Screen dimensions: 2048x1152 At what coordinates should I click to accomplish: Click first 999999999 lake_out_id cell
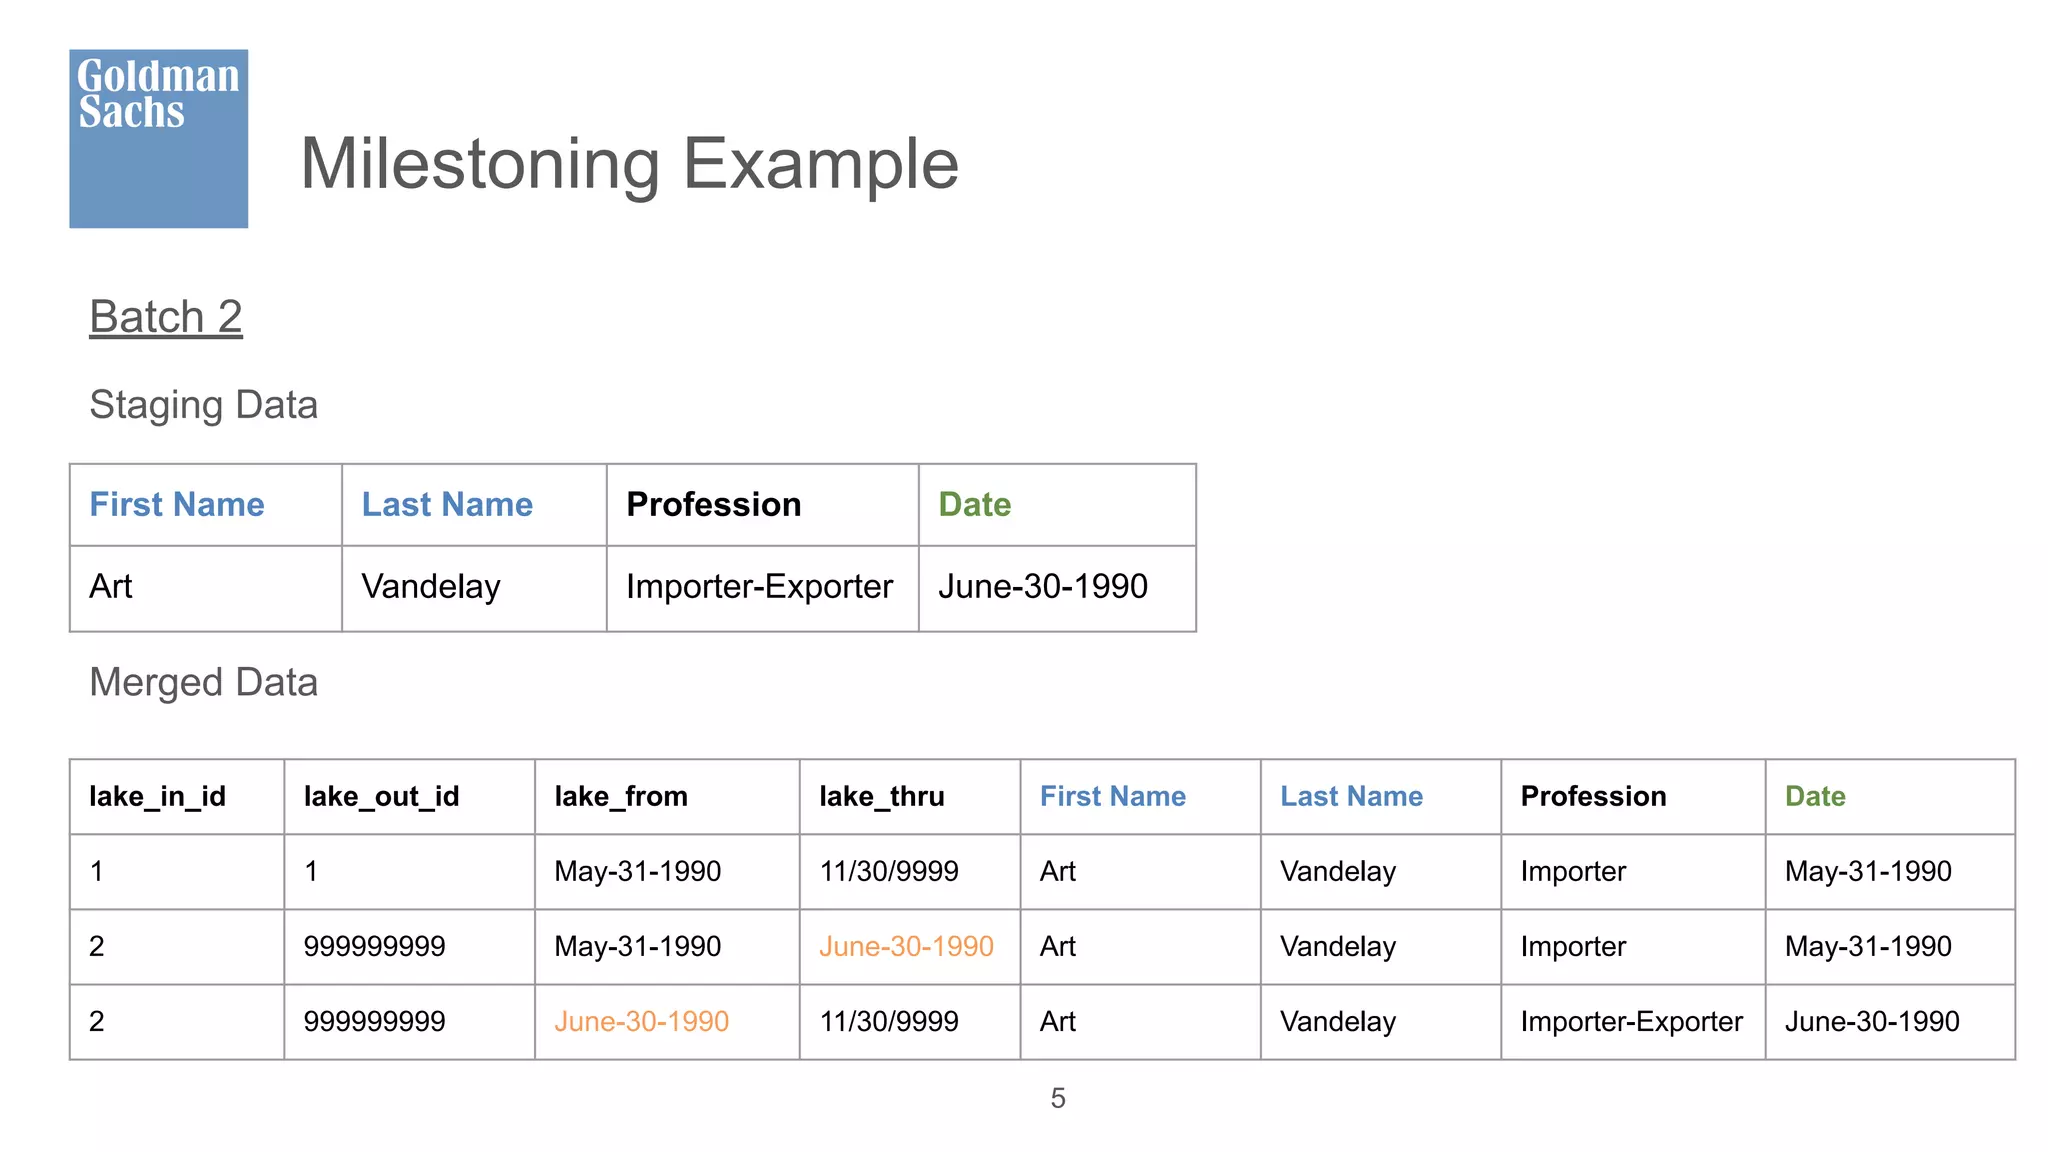tap(374, 947)
